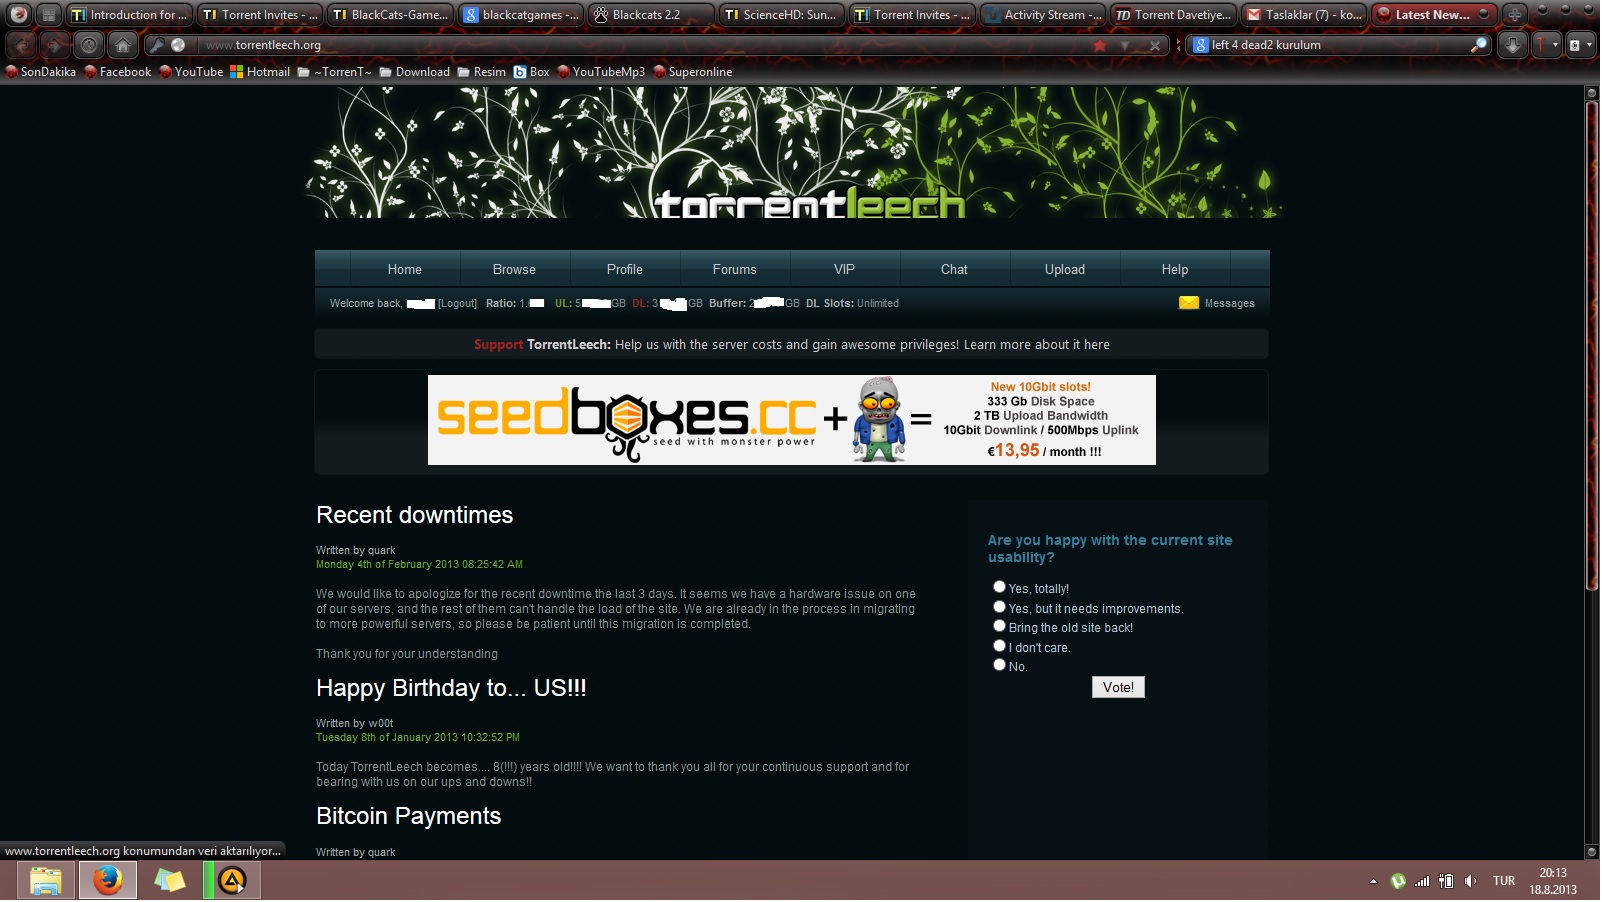Click the Firefox taskbar icon

click(x=107, y=881)
